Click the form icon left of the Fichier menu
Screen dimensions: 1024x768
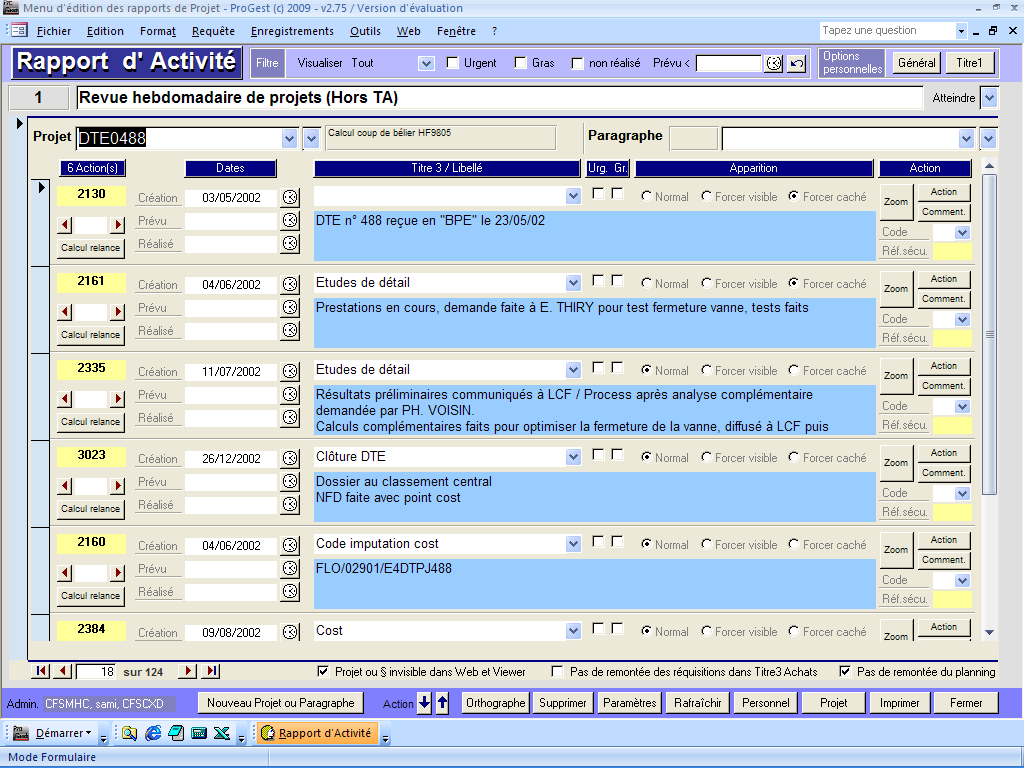(19, 30)
